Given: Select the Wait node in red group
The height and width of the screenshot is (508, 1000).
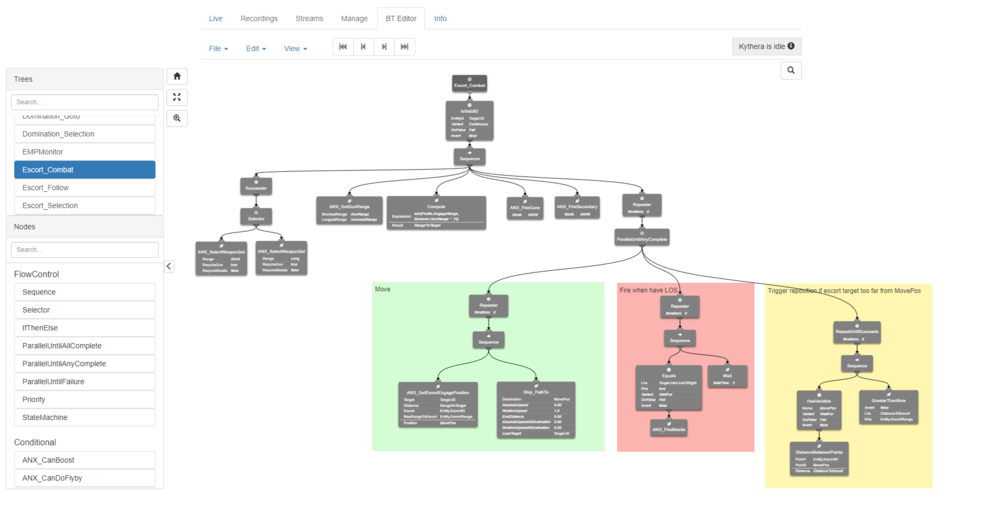Looking at the screenshot, I should (x=727, y=377).
